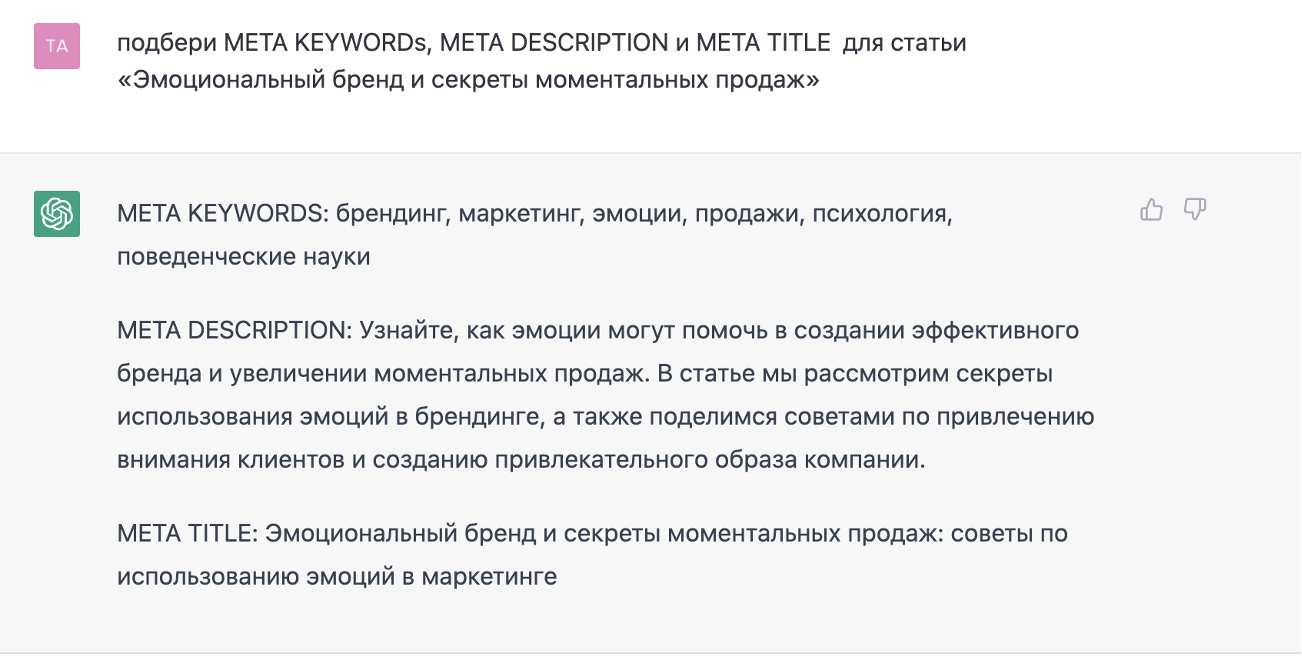Click the pink TA user avatar
The image size is (1302, 660).
click(x=57, y=45)
